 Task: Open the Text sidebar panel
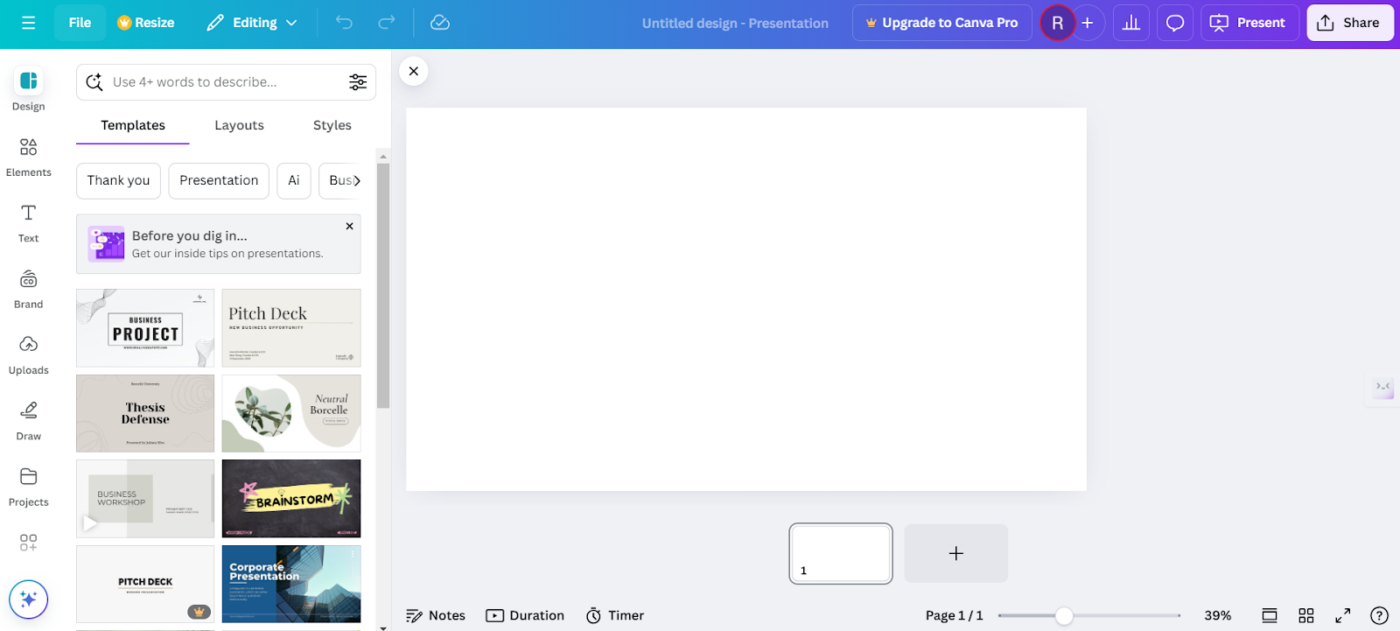point(28,223)
